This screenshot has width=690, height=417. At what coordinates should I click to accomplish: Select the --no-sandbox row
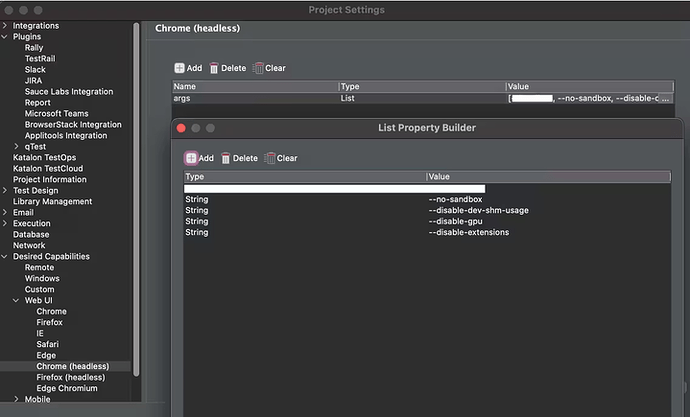point(427,199)
